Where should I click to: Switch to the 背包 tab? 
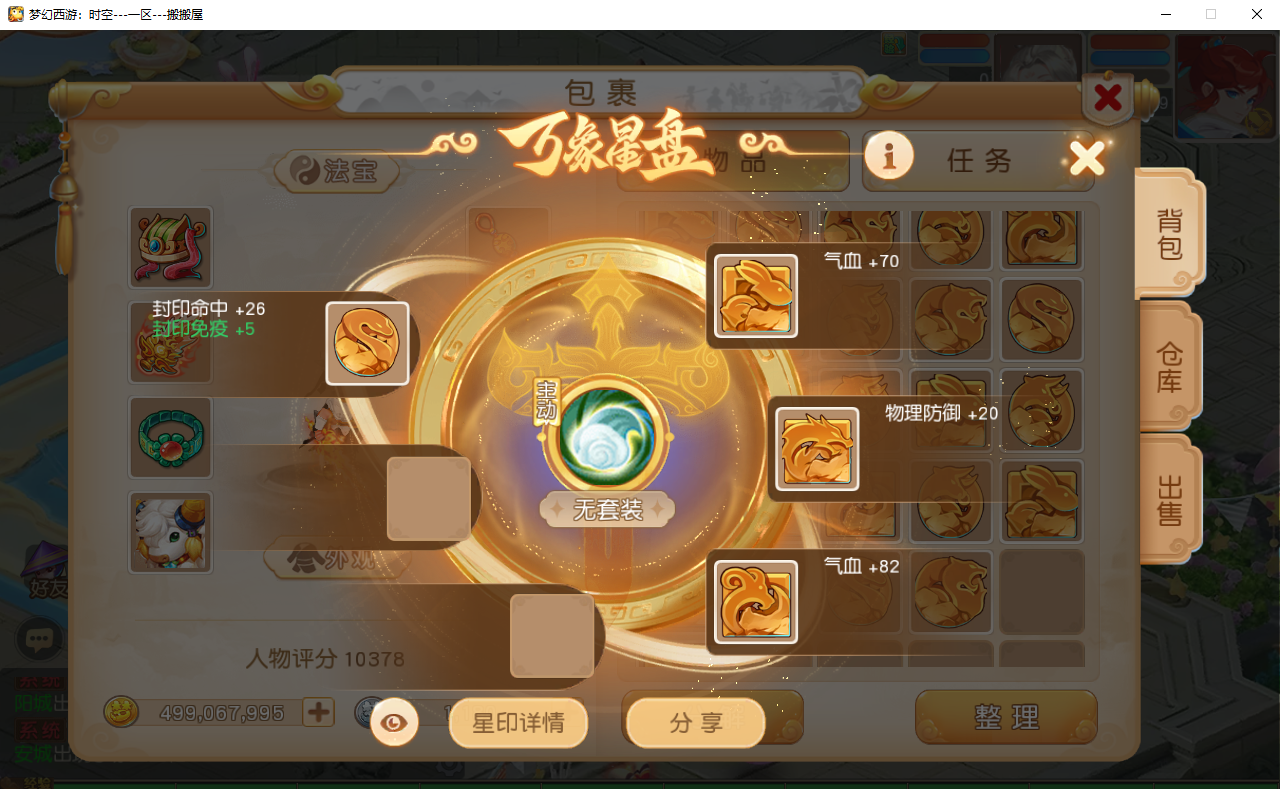pos(1169,234)
